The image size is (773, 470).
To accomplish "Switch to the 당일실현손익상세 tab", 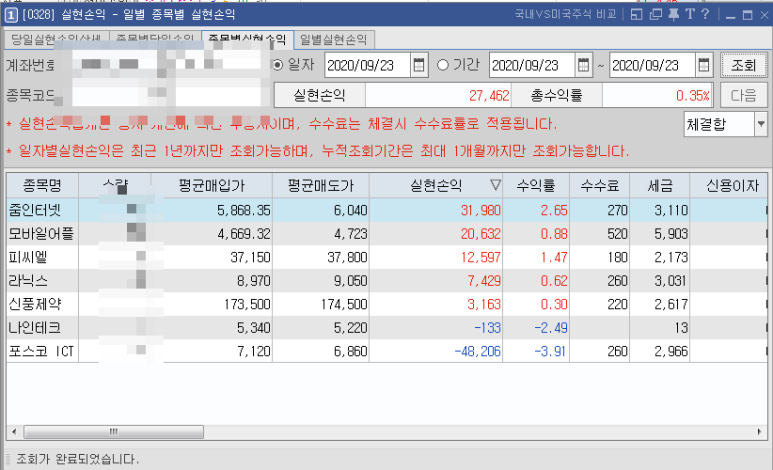I will click(56, 39).
